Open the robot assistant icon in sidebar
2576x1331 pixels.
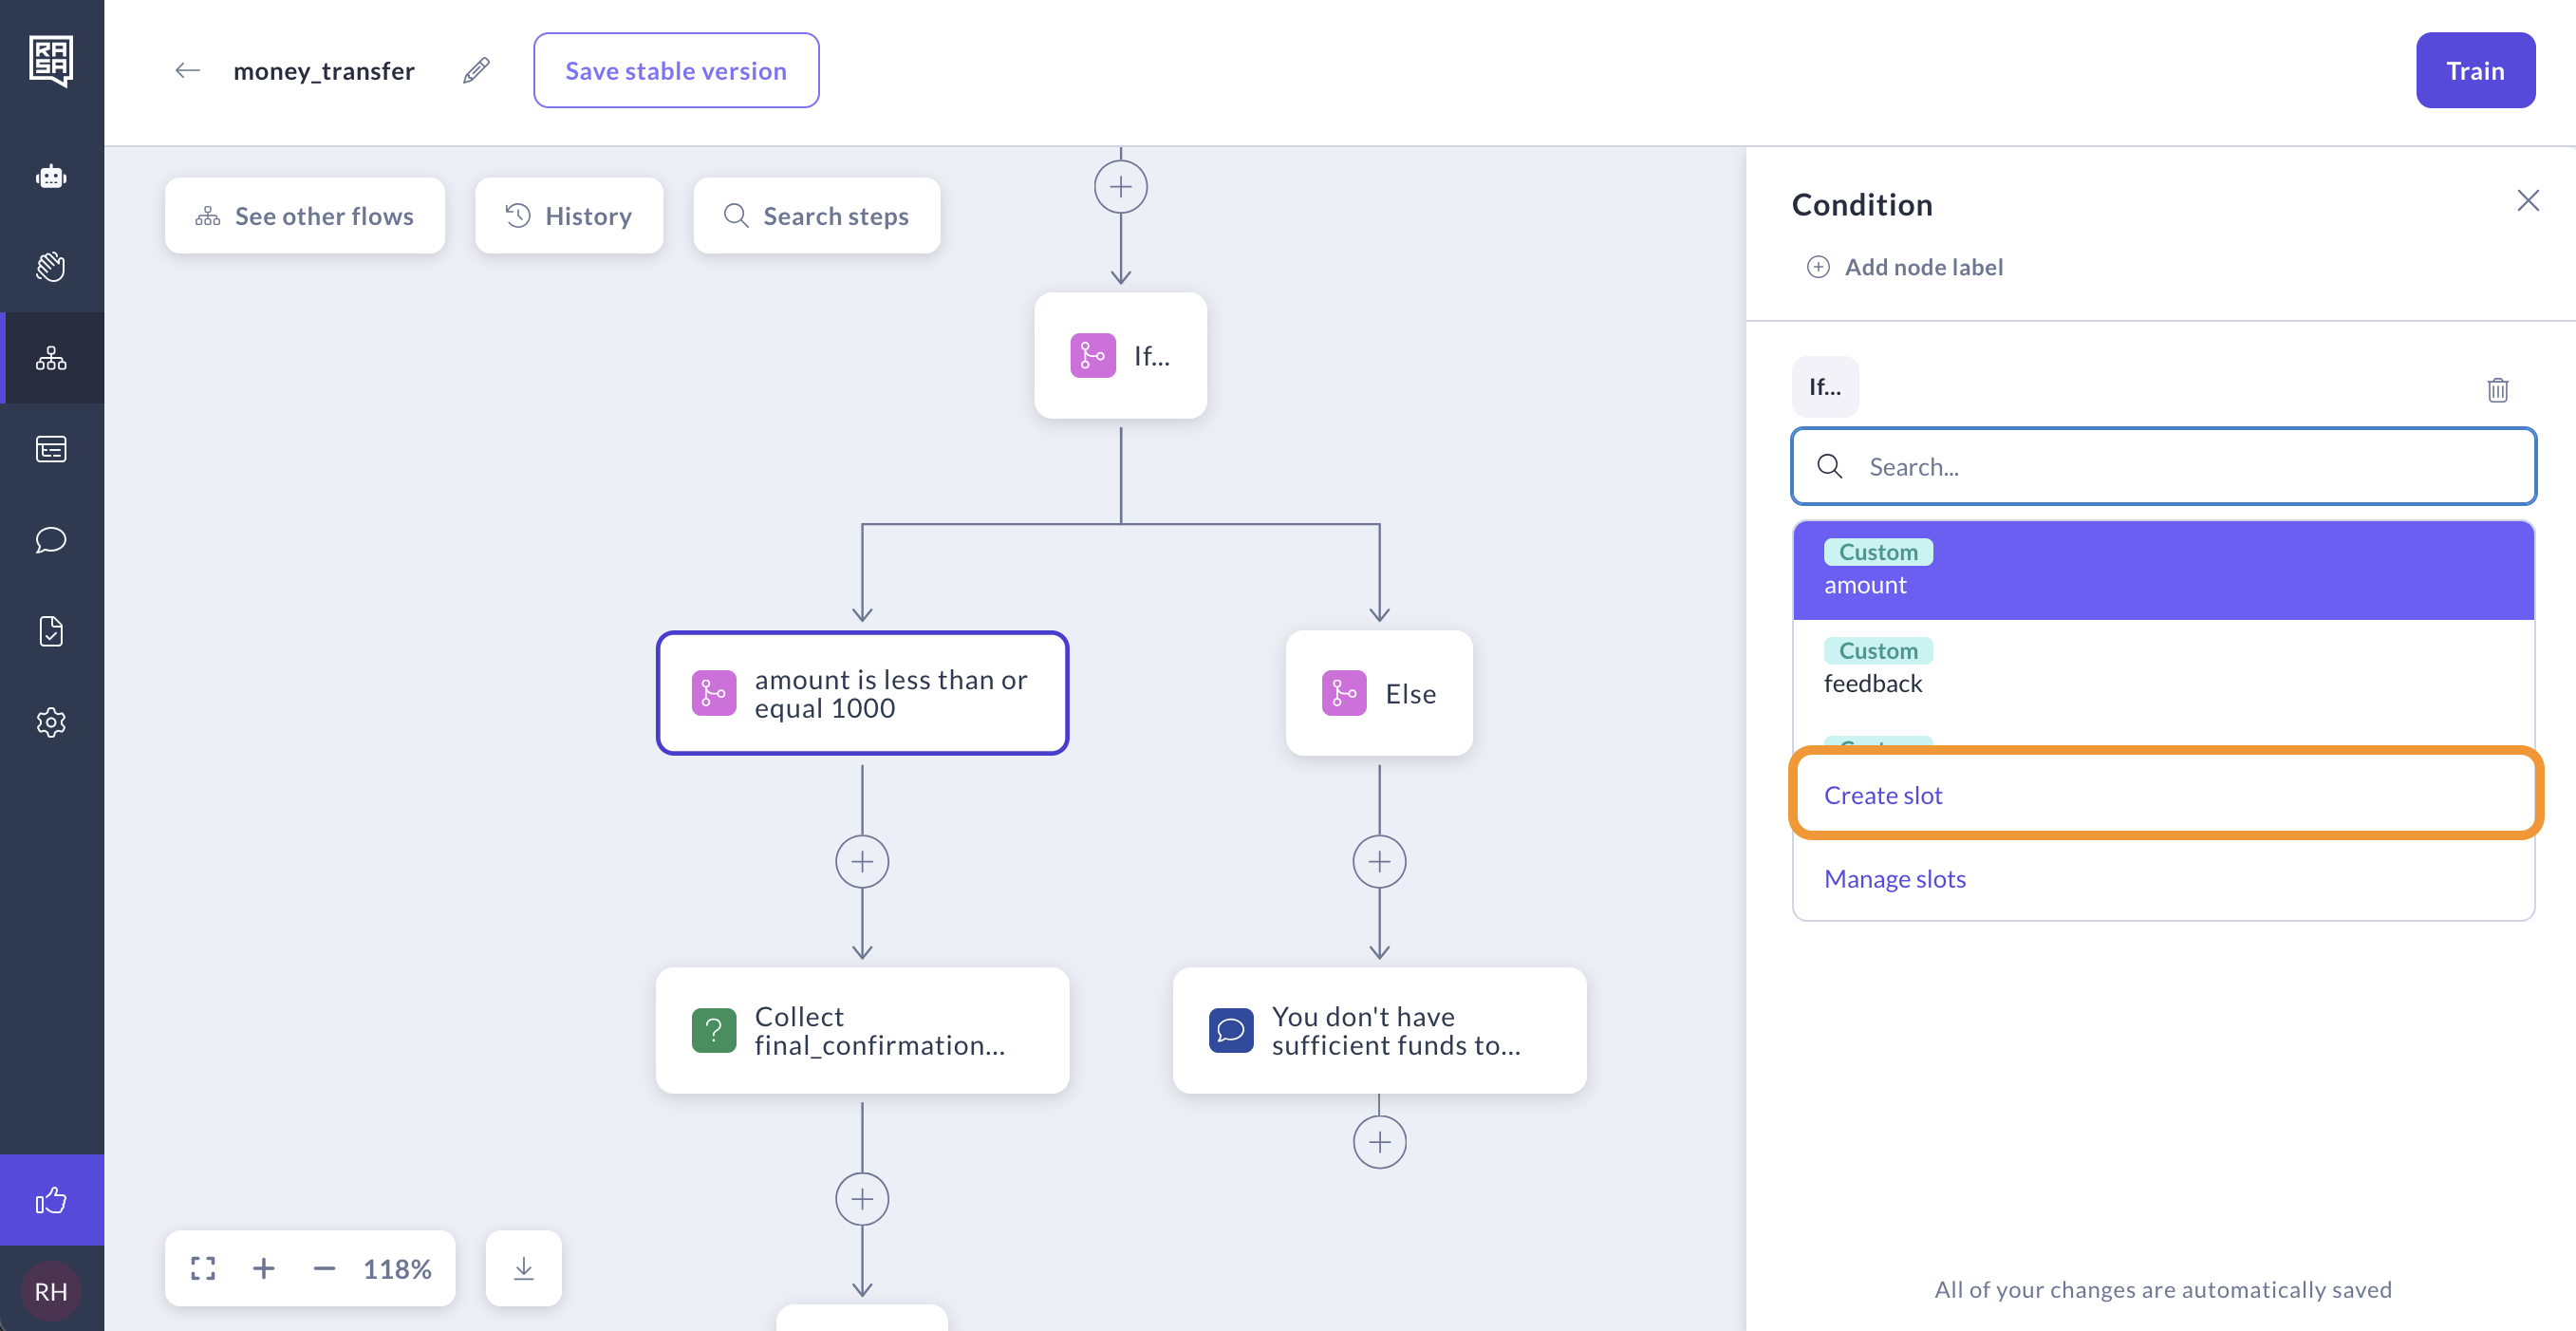pyautogui.click(x=51, y=177)
